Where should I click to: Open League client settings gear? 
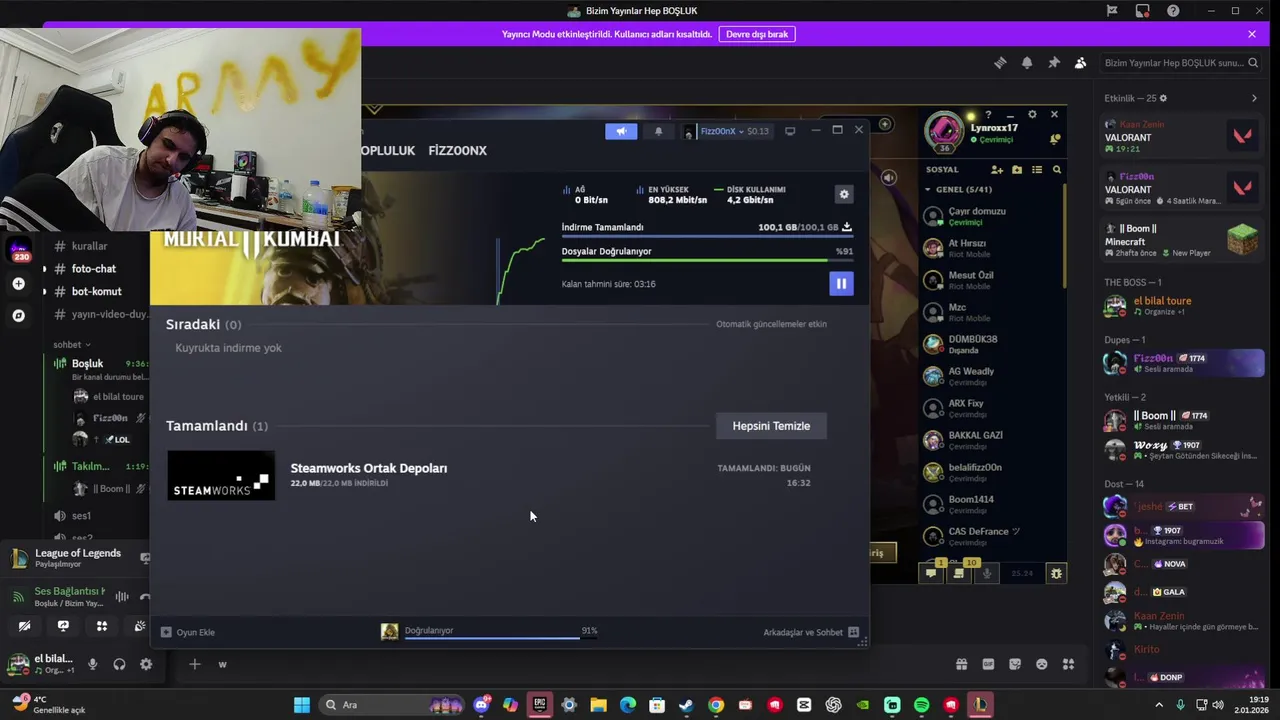click(1032, 114)
